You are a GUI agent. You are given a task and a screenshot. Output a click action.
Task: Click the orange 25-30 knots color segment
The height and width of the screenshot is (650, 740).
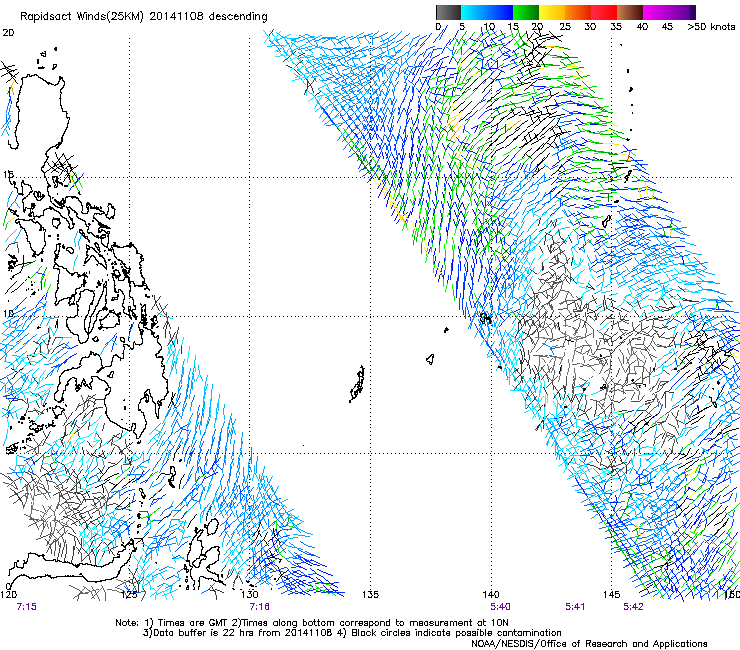pos(578,12)
